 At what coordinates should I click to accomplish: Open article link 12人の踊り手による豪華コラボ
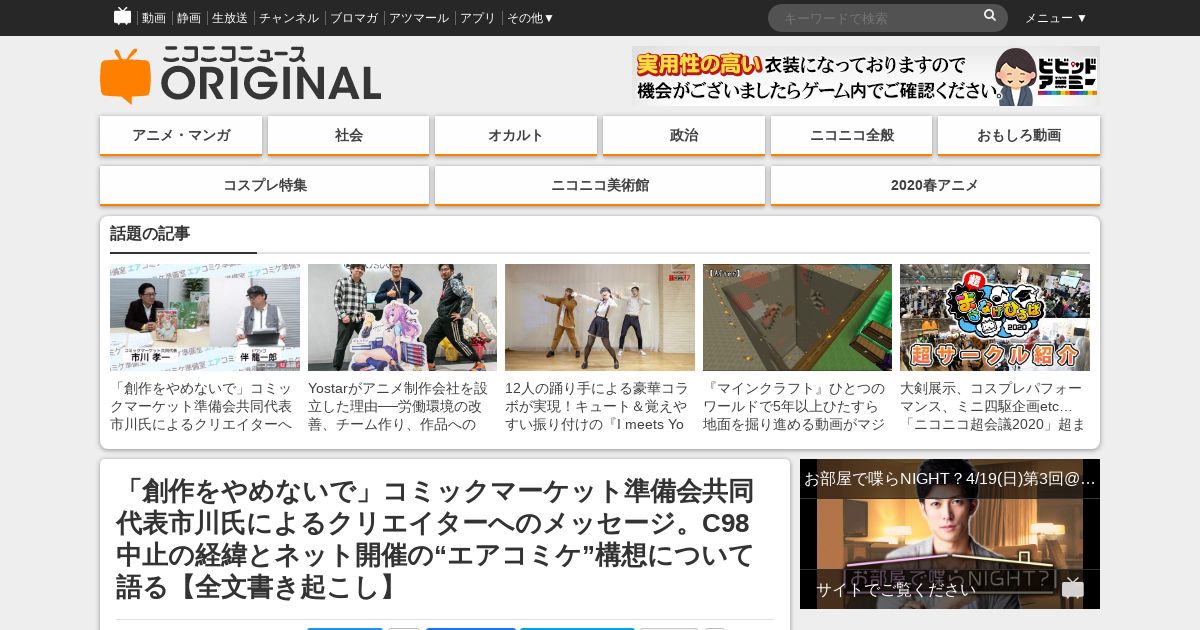pyautogui.click(x=598, y=406)
